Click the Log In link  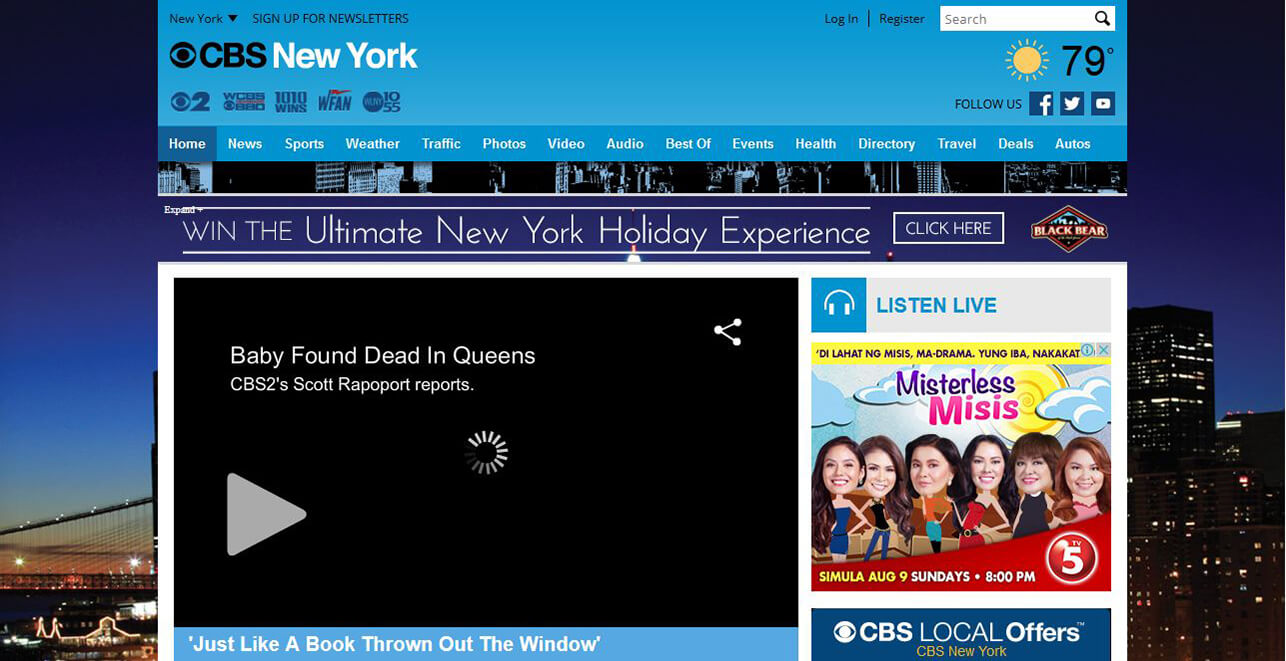[841, 18]
